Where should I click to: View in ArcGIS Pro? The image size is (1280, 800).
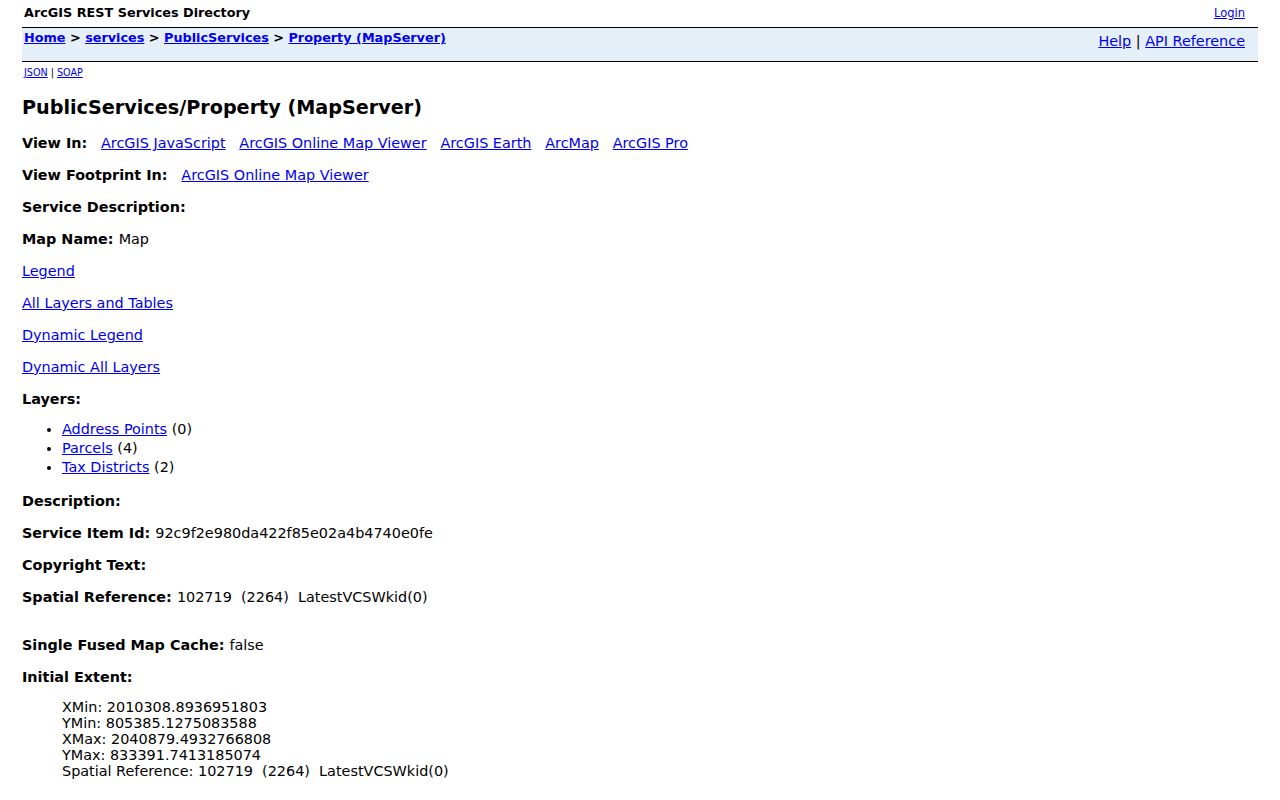coord(650,143)
